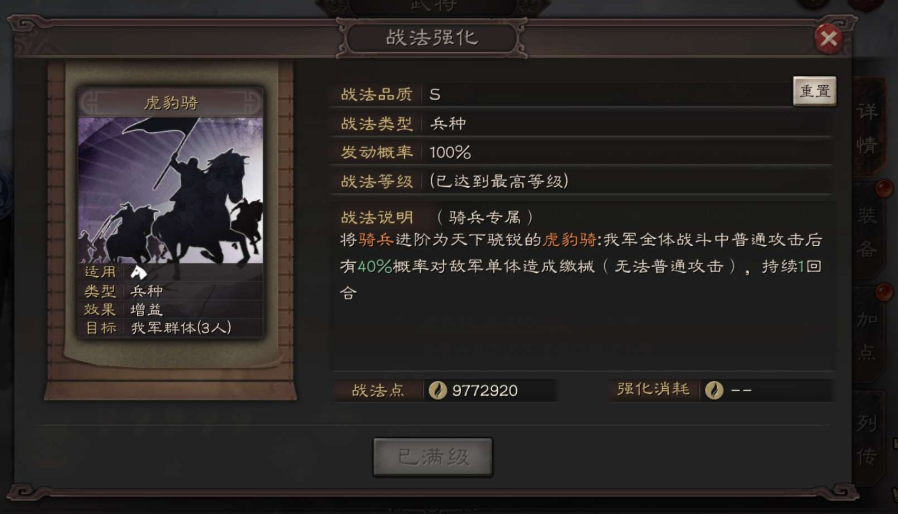This screenshot has height=514, width=898.
Task: Click the grayed 已满级 button
Action: pos(432,457)
